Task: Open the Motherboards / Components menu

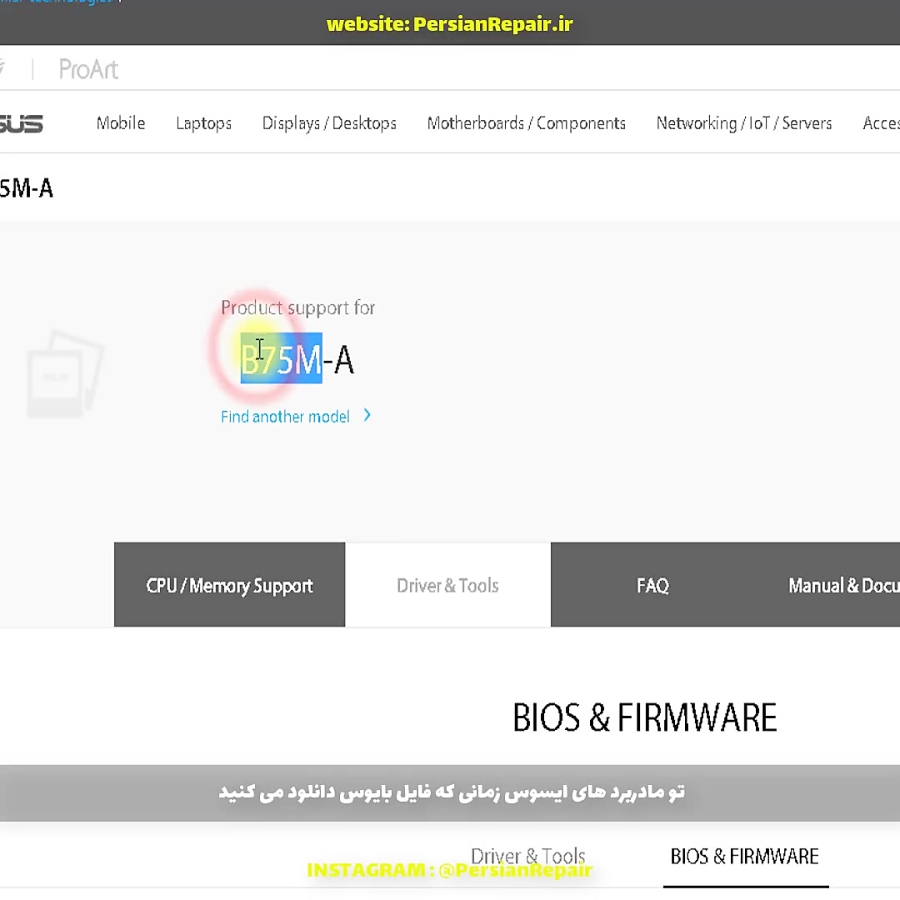Action: (526, 123)
